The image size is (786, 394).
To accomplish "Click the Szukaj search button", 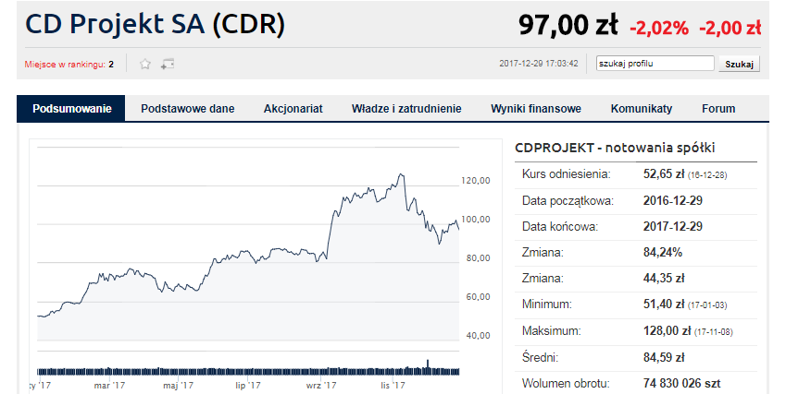I will (x=739, y=64).
